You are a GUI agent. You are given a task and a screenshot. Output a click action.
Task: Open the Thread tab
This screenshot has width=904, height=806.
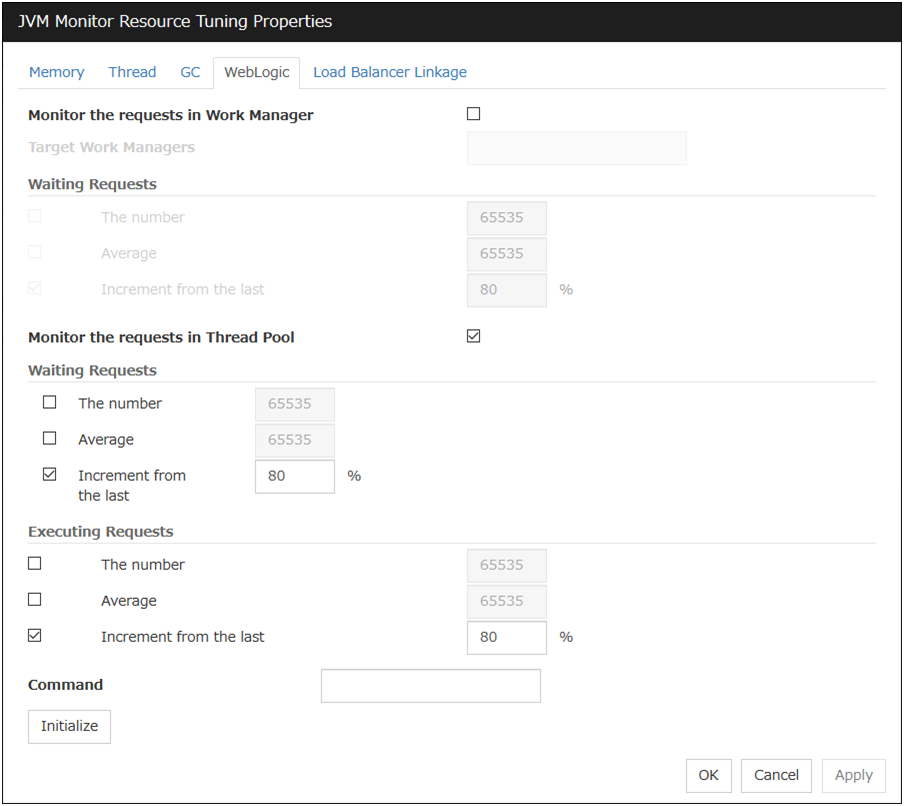pyautogui.click(x=132, y=72)
